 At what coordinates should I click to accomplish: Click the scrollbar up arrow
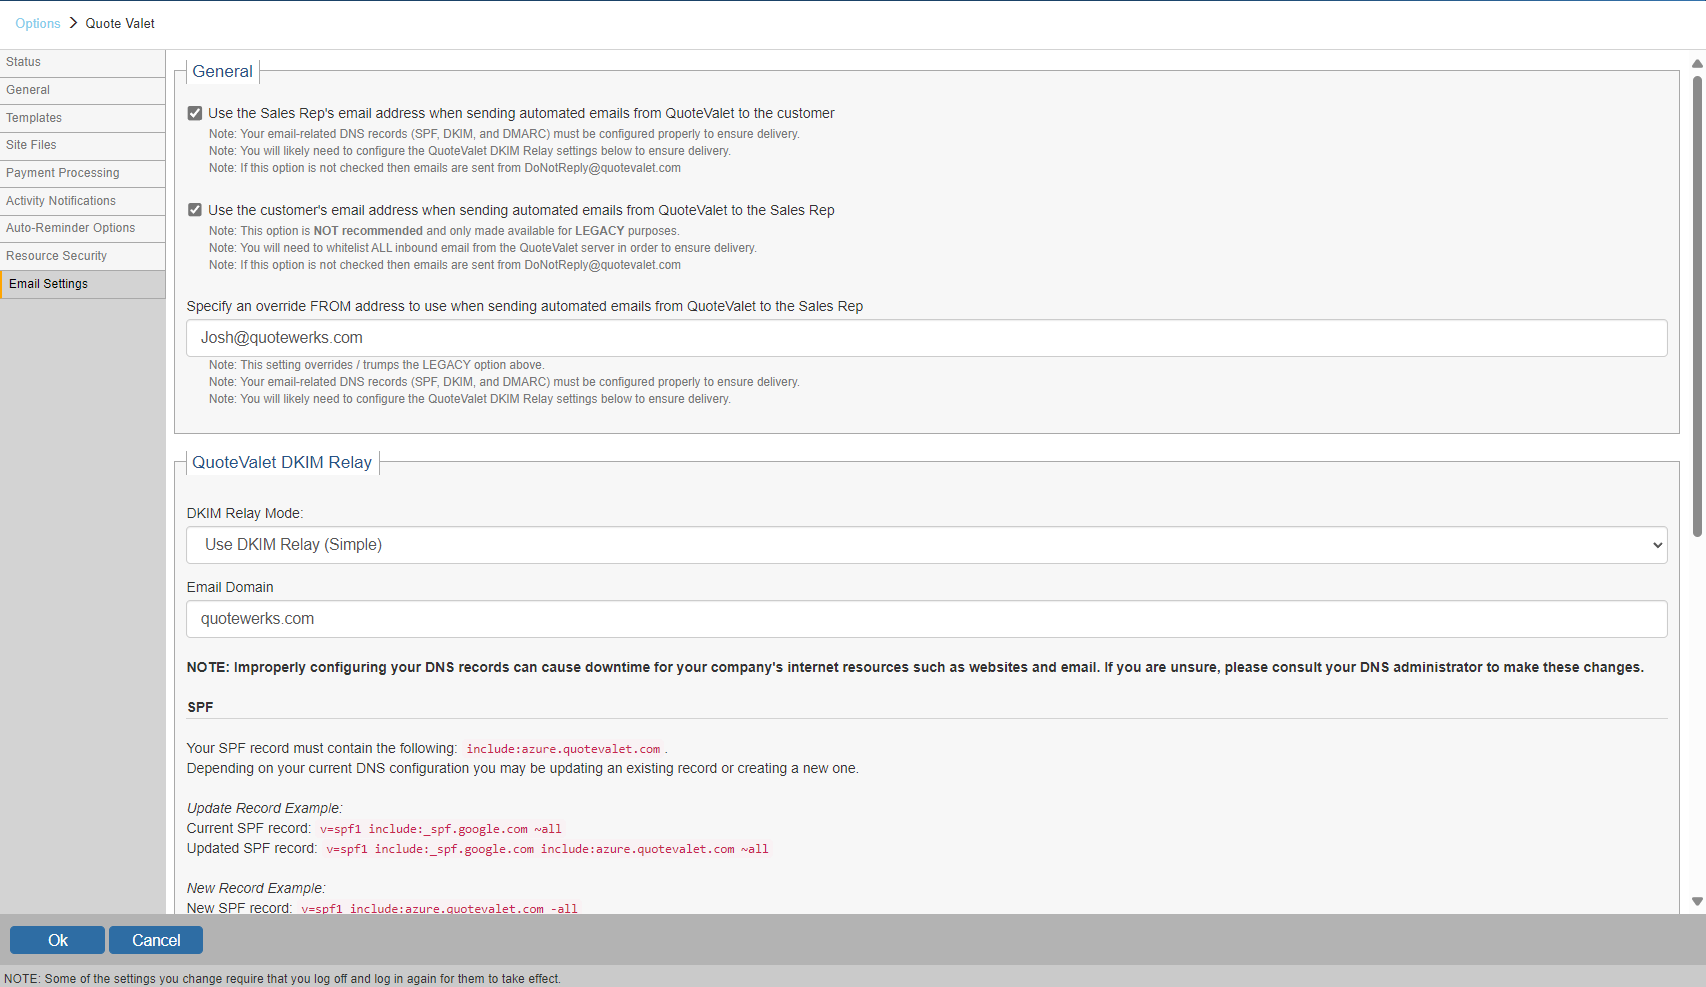tap(1697, 63)
